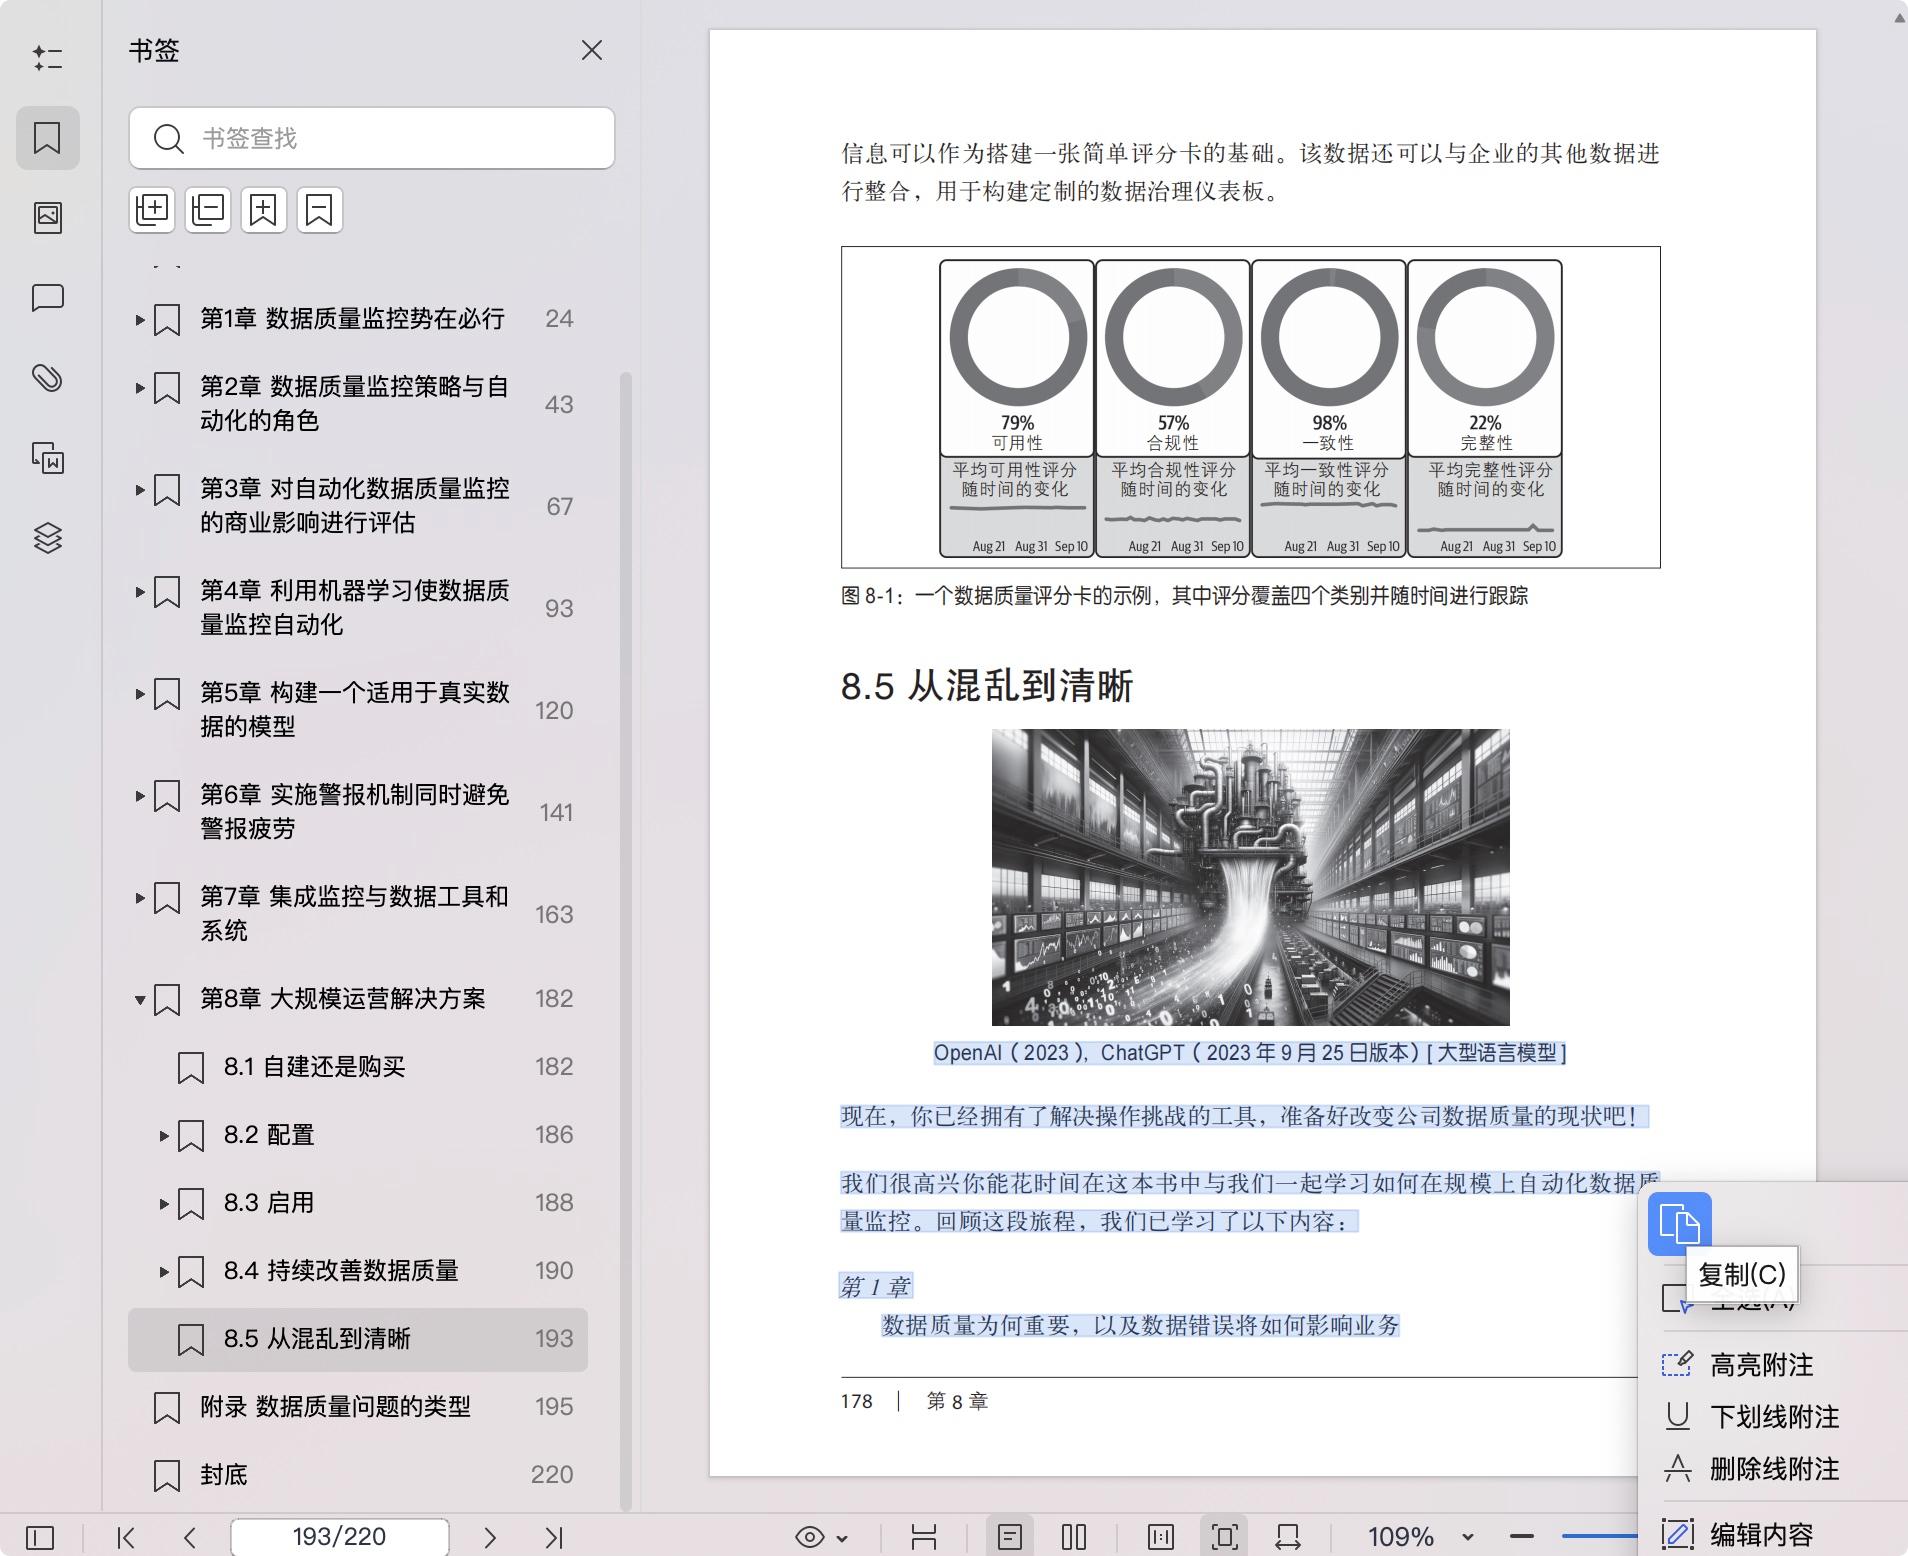This screenshot has height=1556, width=1908.
Task: Click the copy icon button 复制(C)
Action: coord(1679,1224)
